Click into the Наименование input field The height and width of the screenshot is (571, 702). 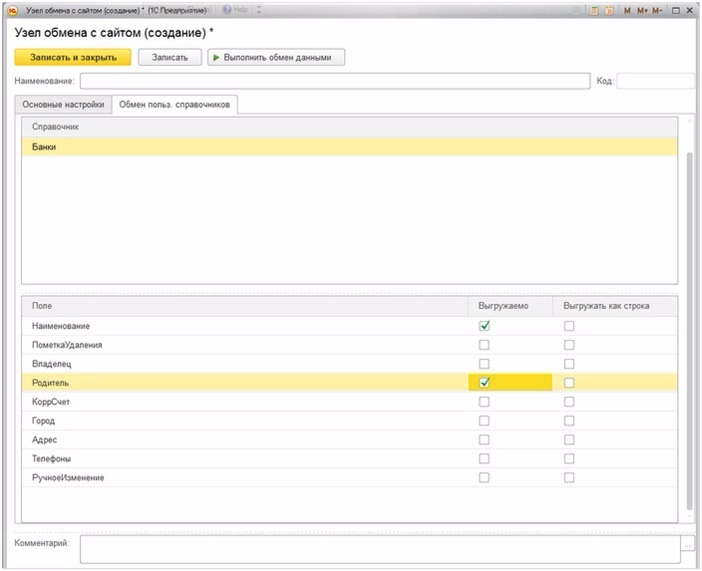point(335,81)
